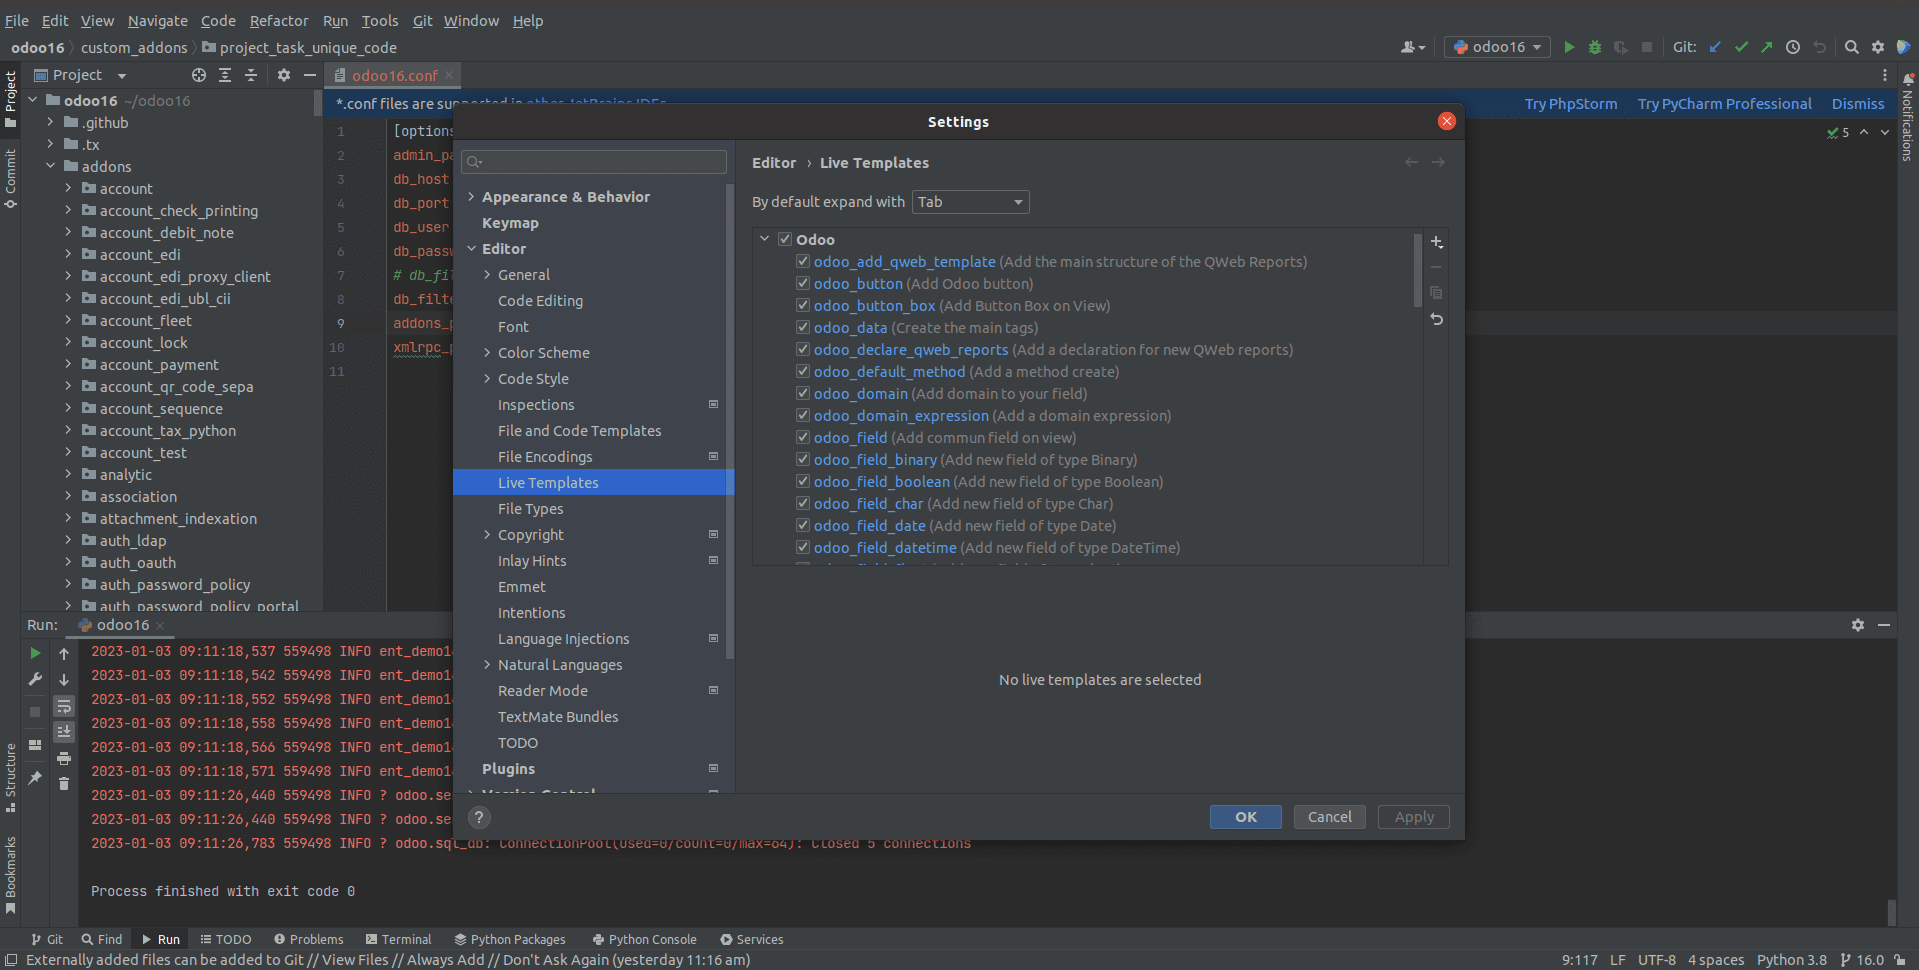The width and height of the screenshot is (1919, 970).
Task: Uncheck odoo_domain checkbox
Action: click(803, 393)
